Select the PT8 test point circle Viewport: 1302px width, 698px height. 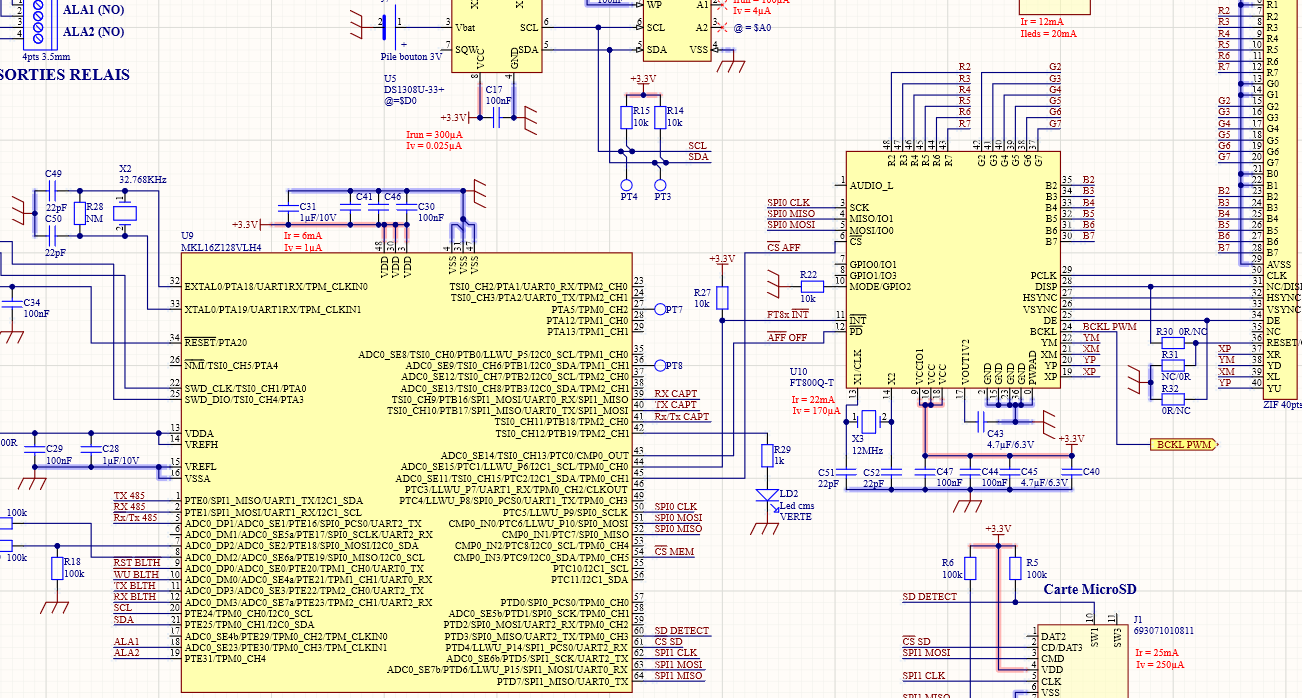660,365
